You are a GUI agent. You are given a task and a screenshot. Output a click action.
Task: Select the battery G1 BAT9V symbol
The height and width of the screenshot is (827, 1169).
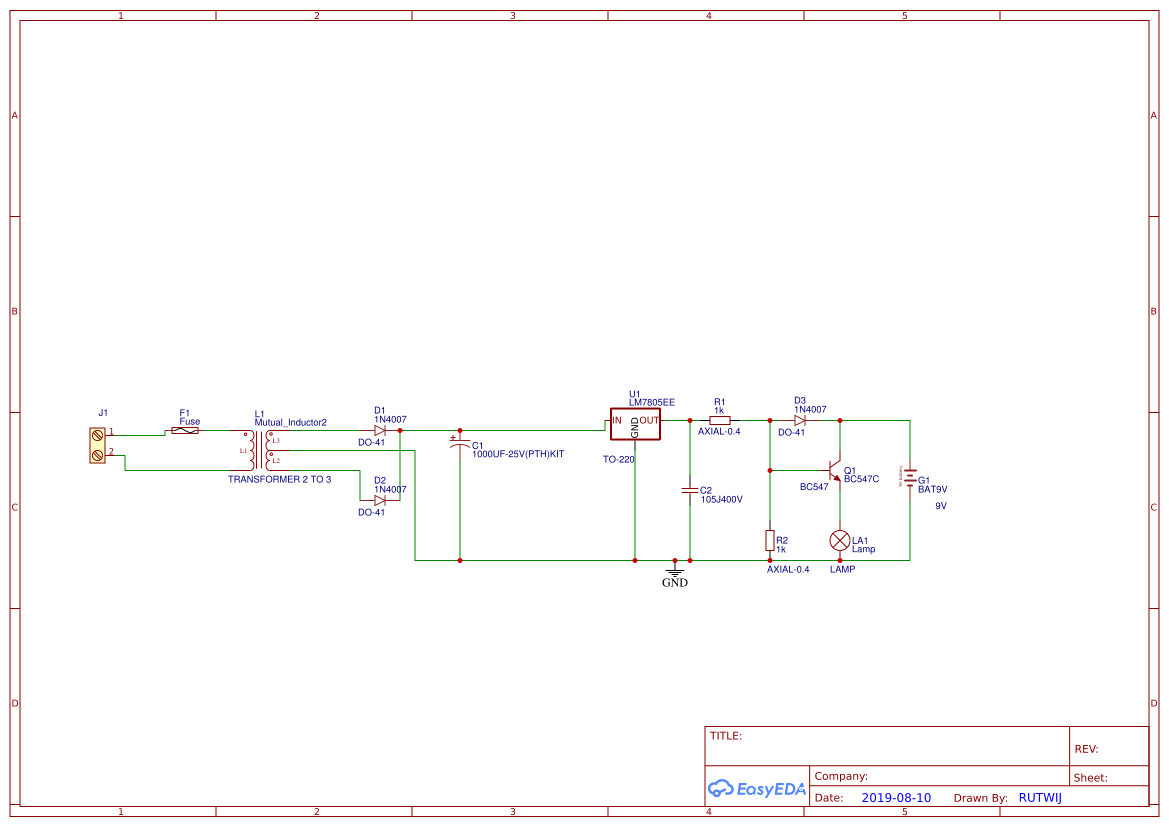[x=911, y=478]
